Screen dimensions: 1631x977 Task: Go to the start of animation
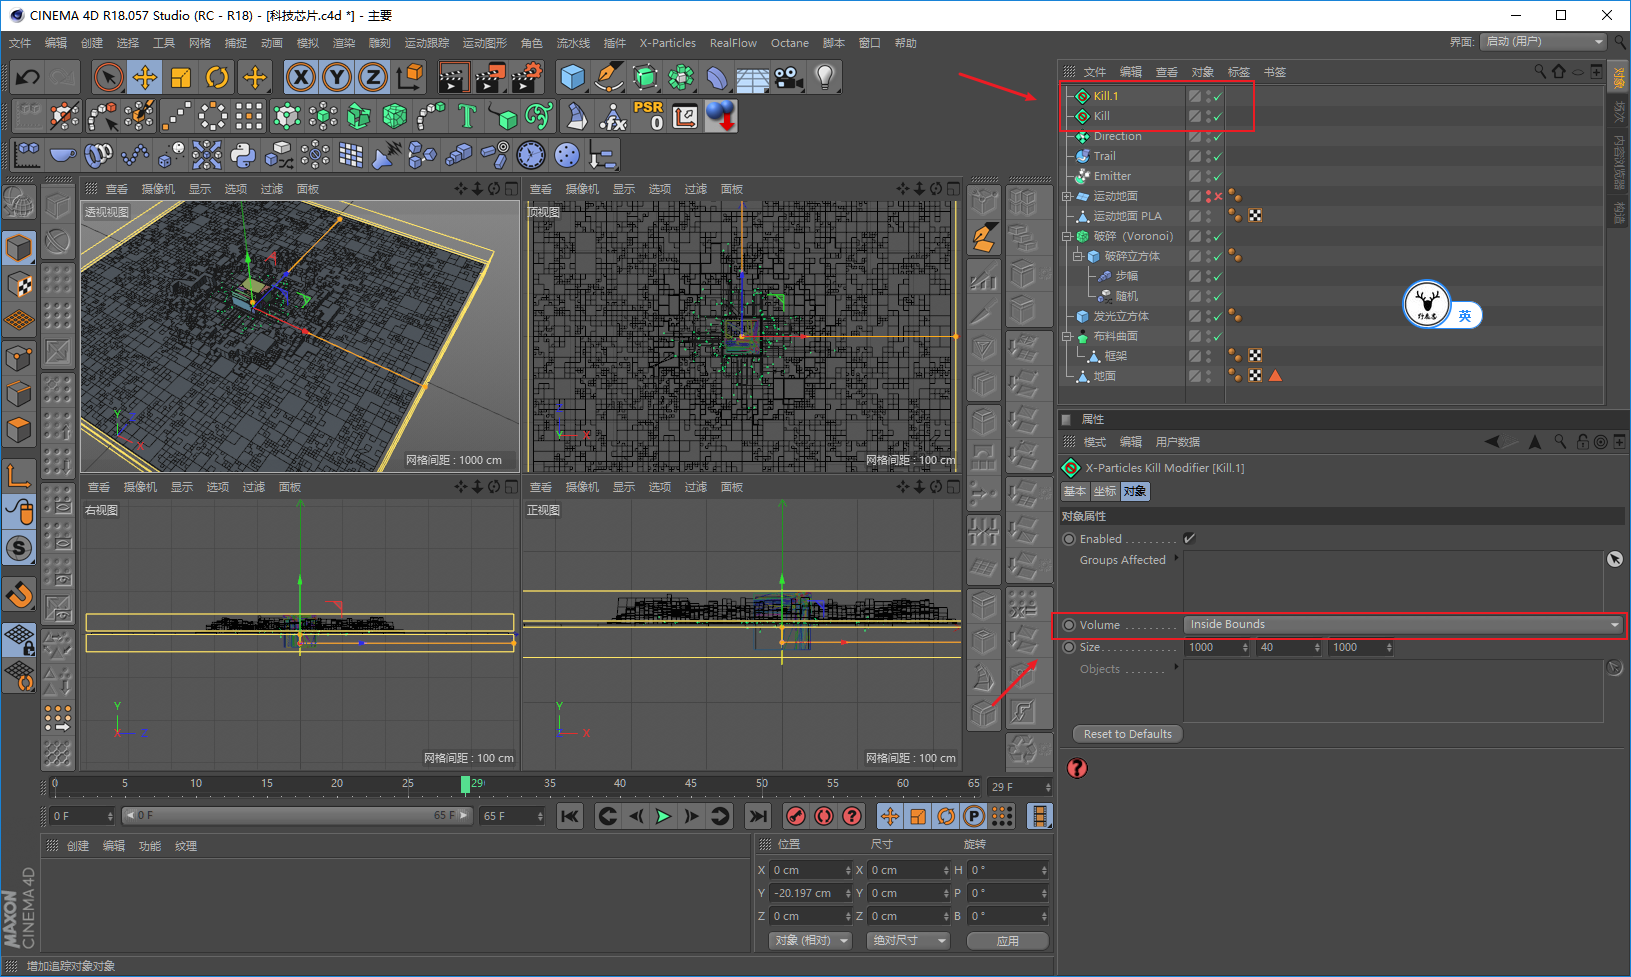click(x=570, y=816)
